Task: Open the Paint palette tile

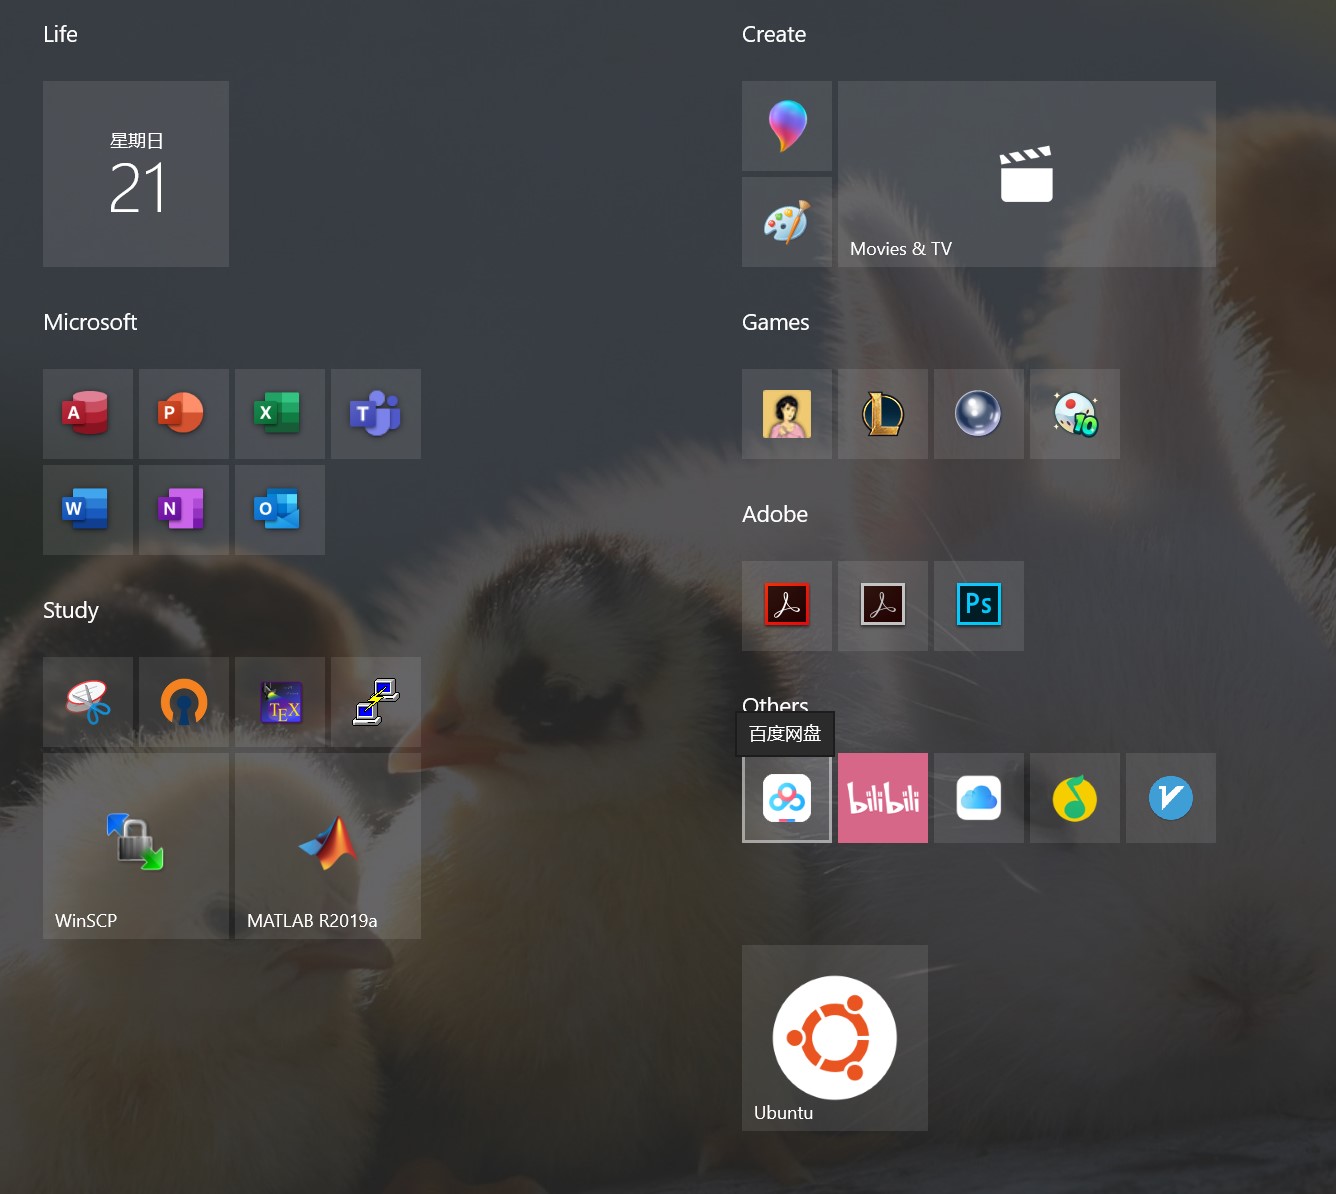Action: click(x=787, y=222)
